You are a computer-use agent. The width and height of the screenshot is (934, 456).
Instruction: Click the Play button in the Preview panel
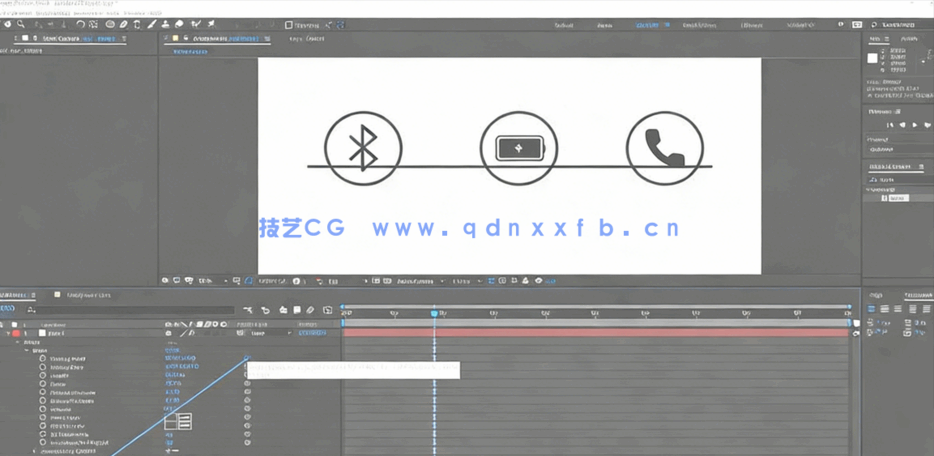pos(914,125)
